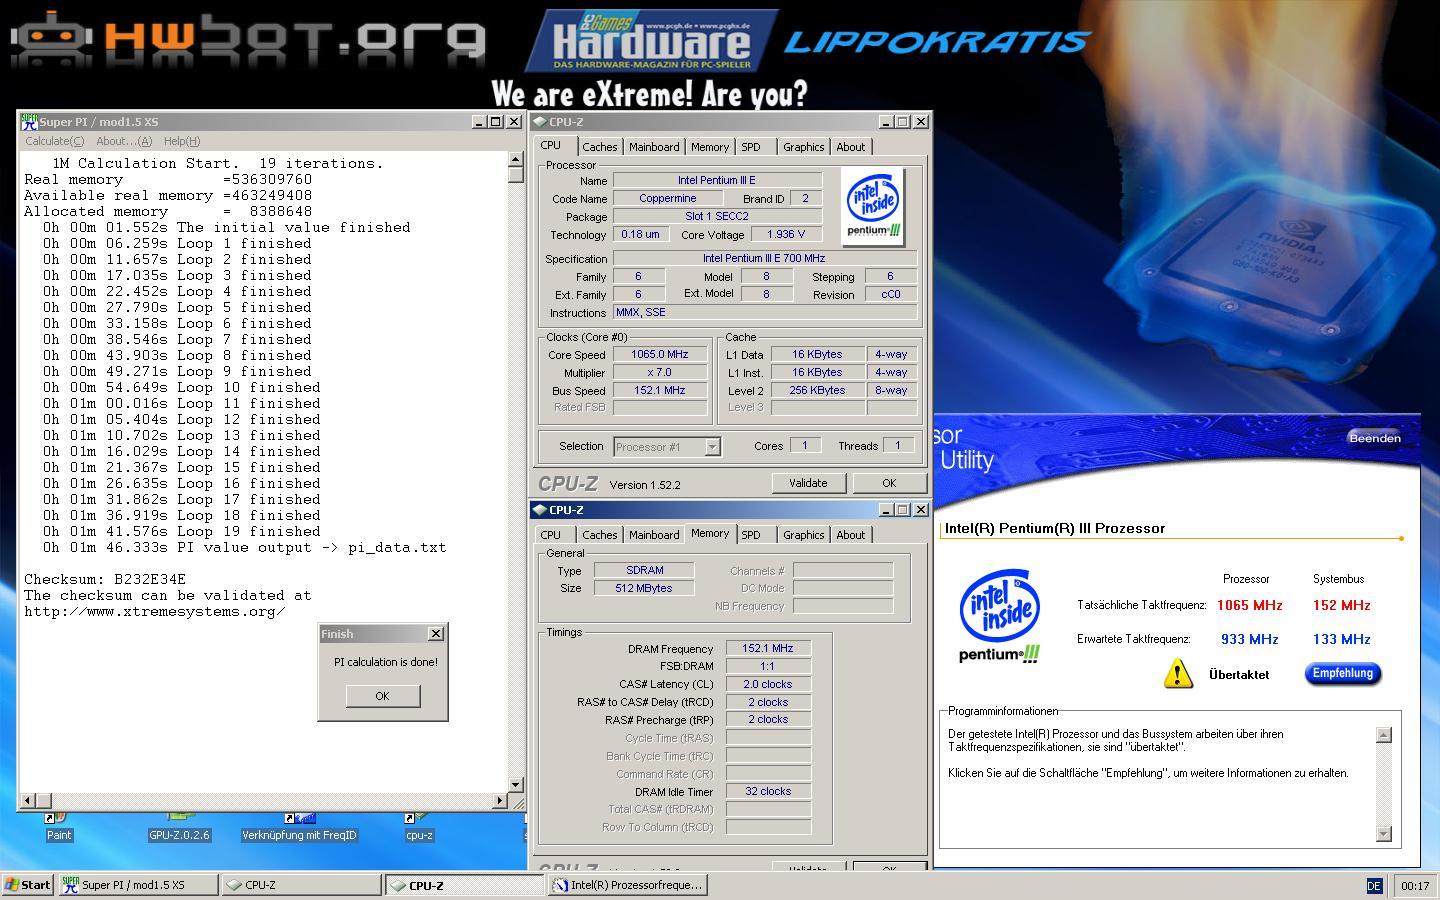Screen dimensions: 1440x900
Task: Click the yellow warning triangle beside Übertaktet
Action: [x=1178, y=673]
